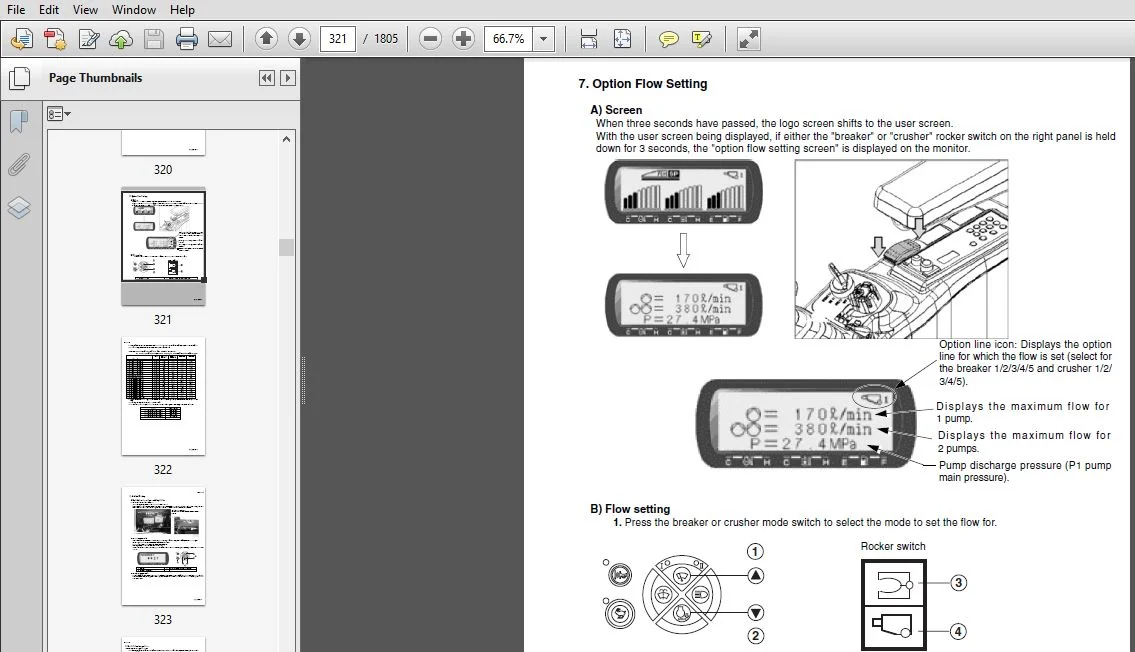The width and height of the screenshot is (1135, 652).
Task: Open the Help menu
Action: coord(182,9)
